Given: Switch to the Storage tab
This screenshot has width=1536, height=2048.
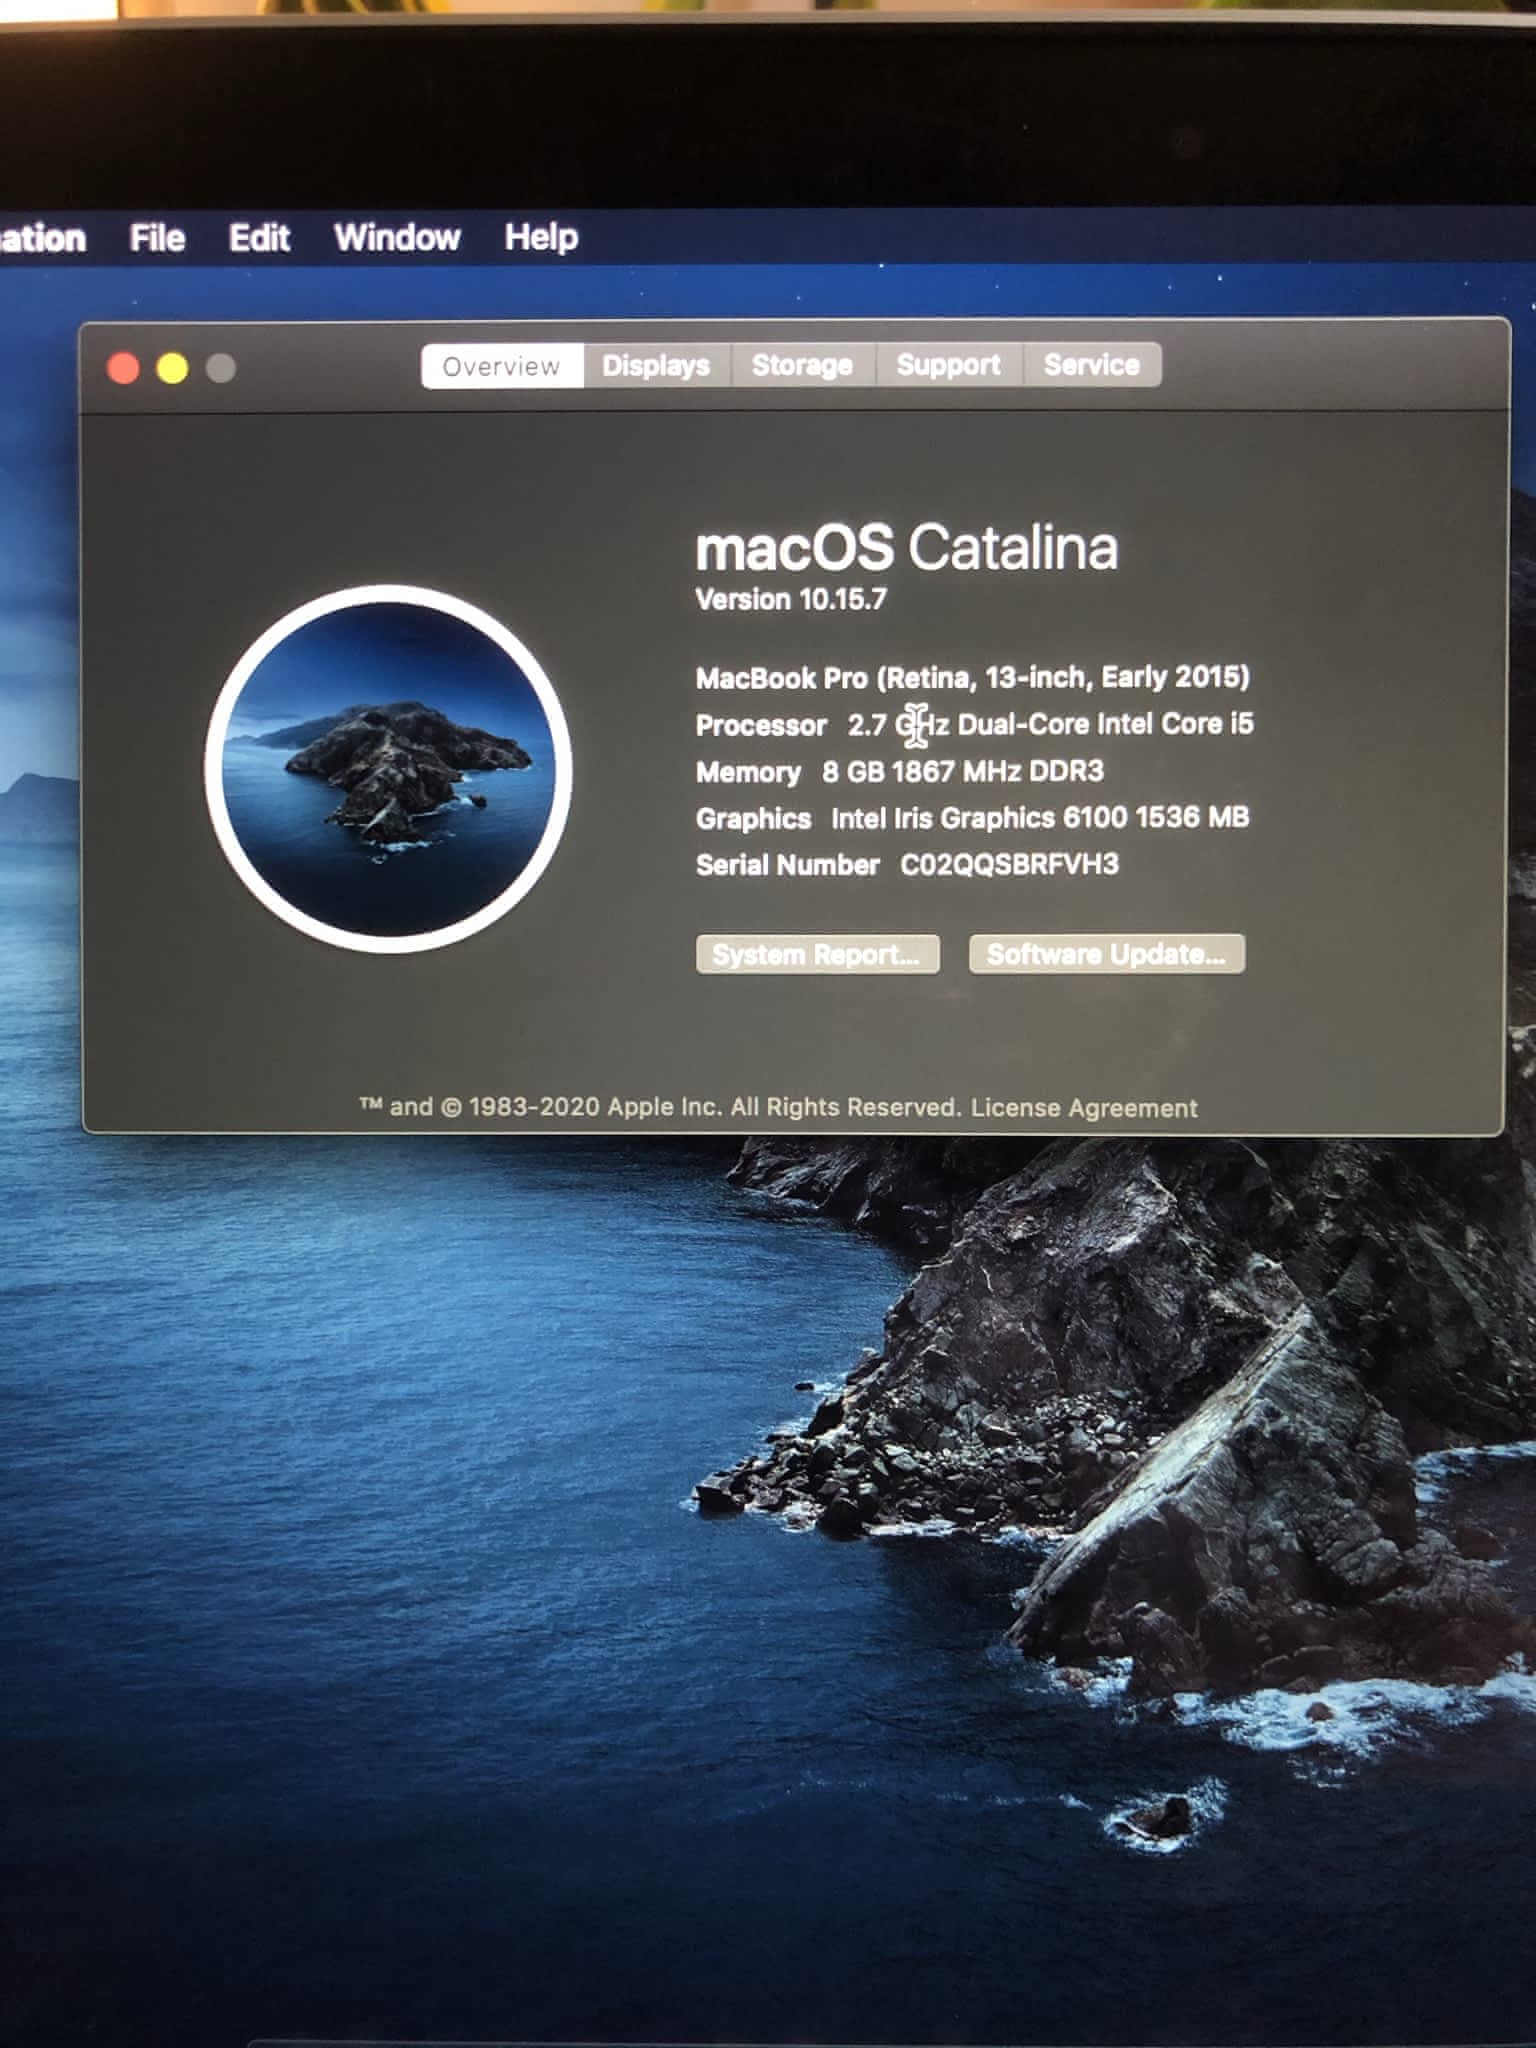Looking at the screenshot, I should point(803,365).
